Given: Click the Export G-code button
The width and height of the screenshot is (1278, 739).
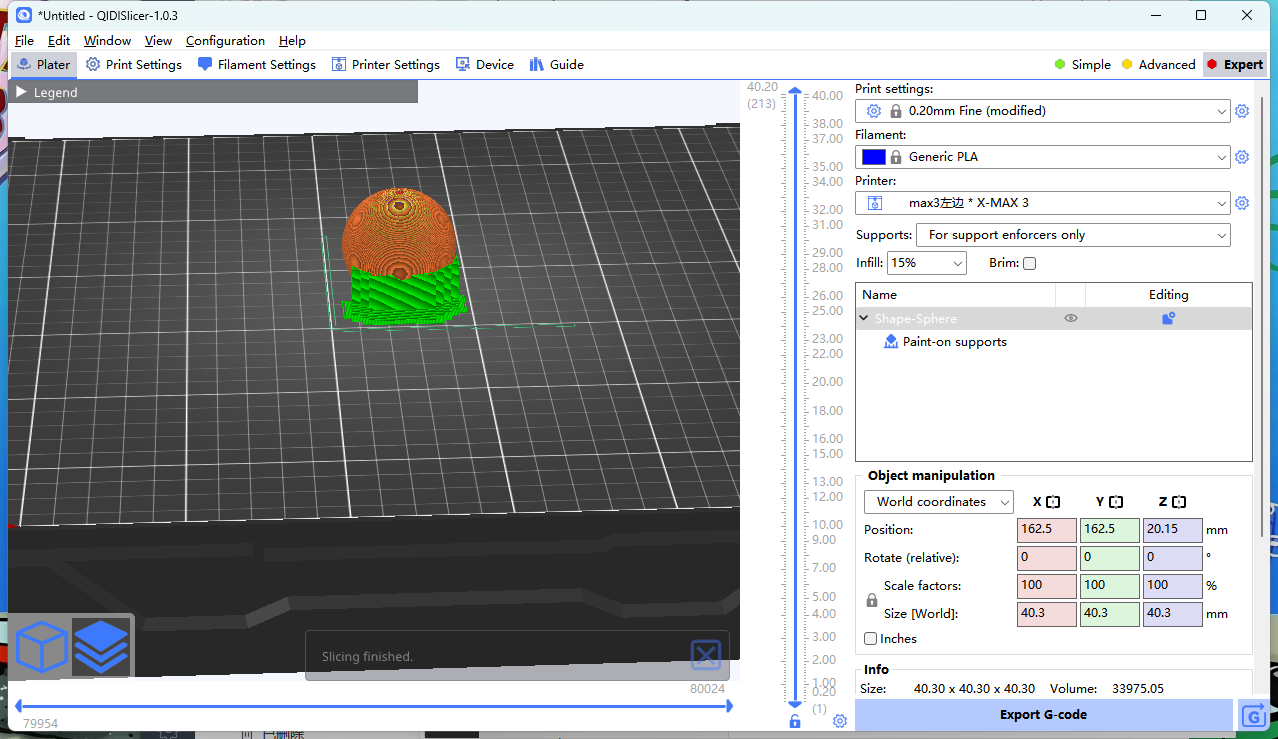Looking at the screenshot, I should (1043, 715).
